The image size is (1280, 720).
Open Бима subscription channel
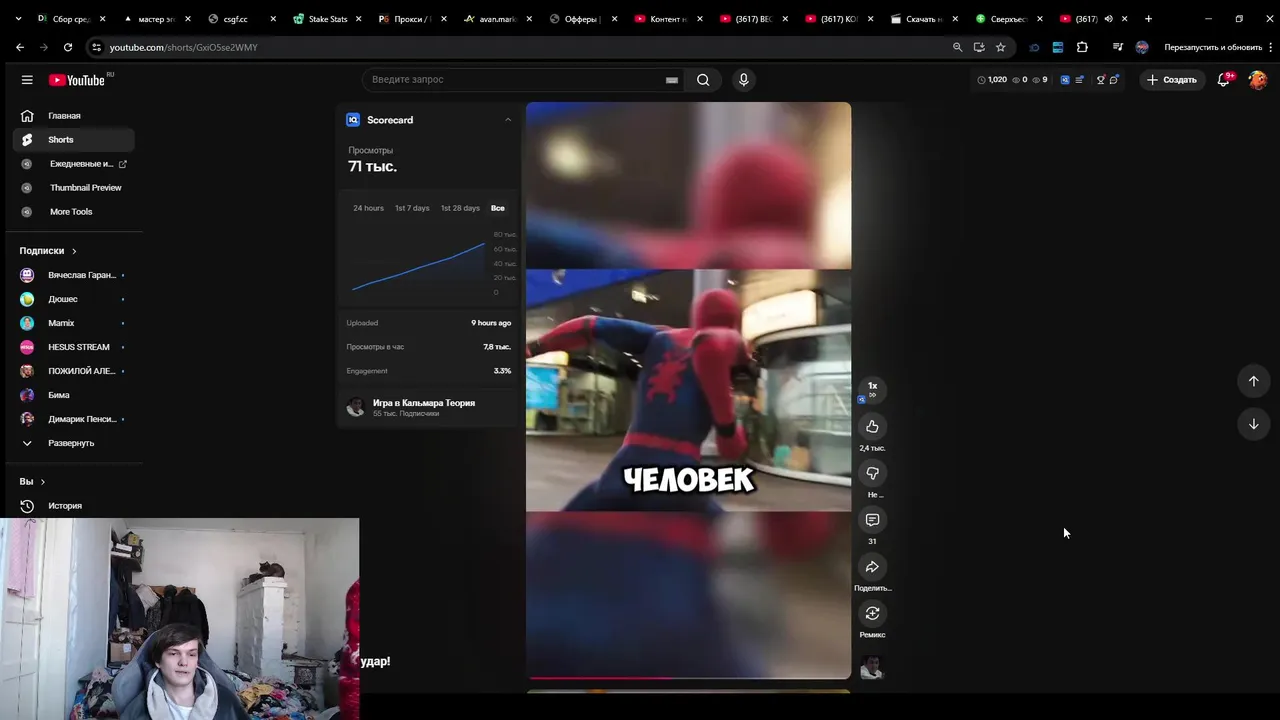click(x=74, y=395)
